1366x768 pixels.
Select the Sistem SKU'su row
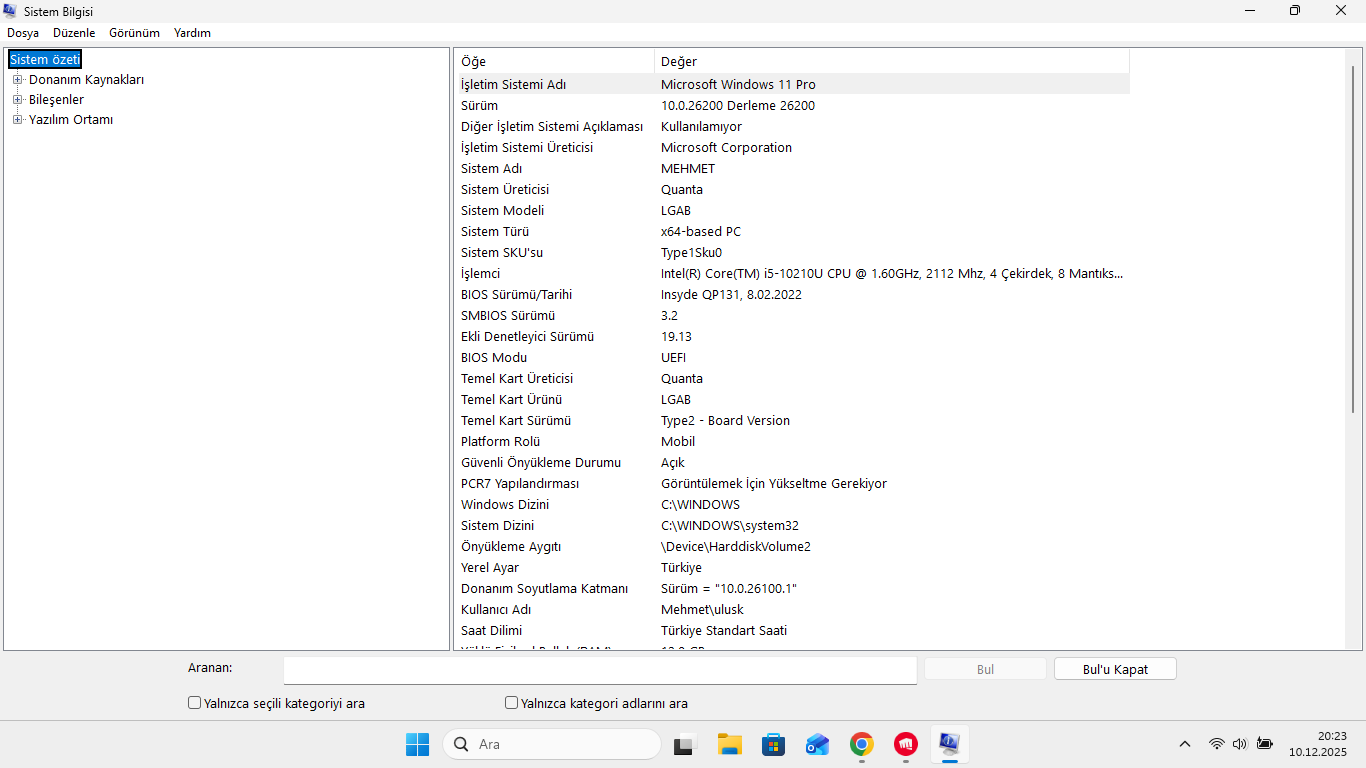tap(792, 253)
